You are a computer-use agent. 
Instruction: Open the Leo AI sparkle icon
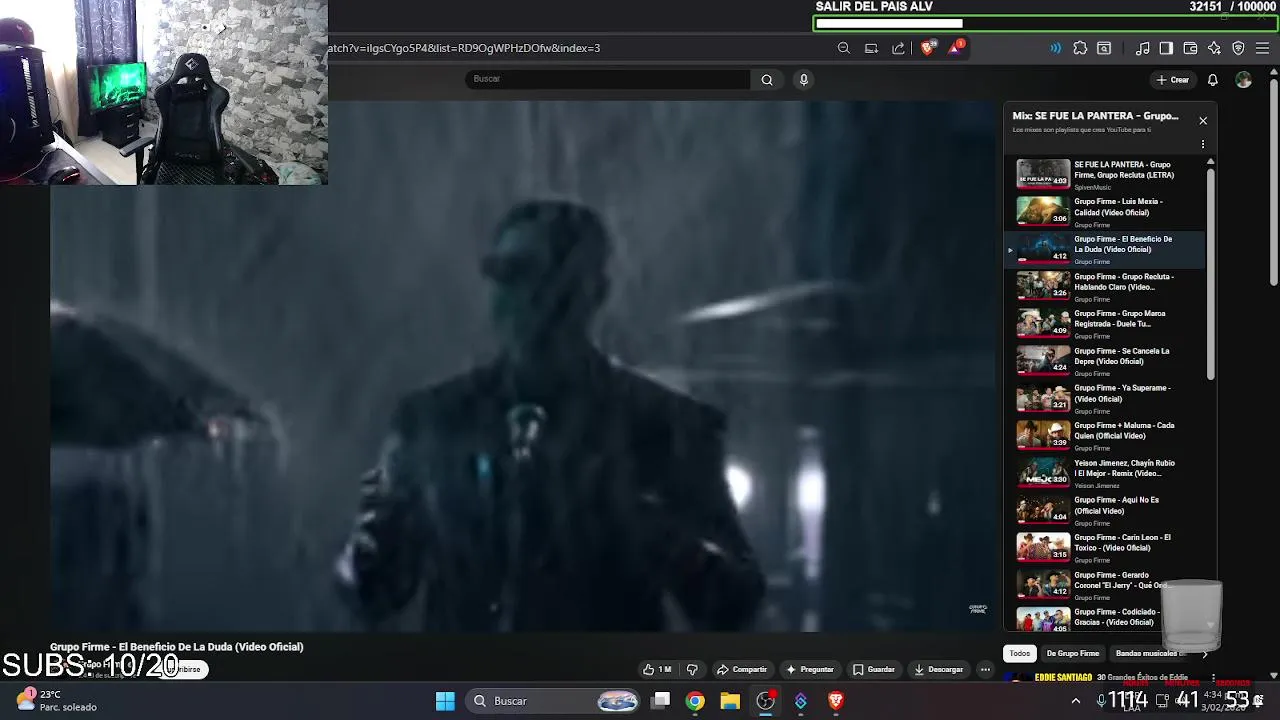point(1214,48)
